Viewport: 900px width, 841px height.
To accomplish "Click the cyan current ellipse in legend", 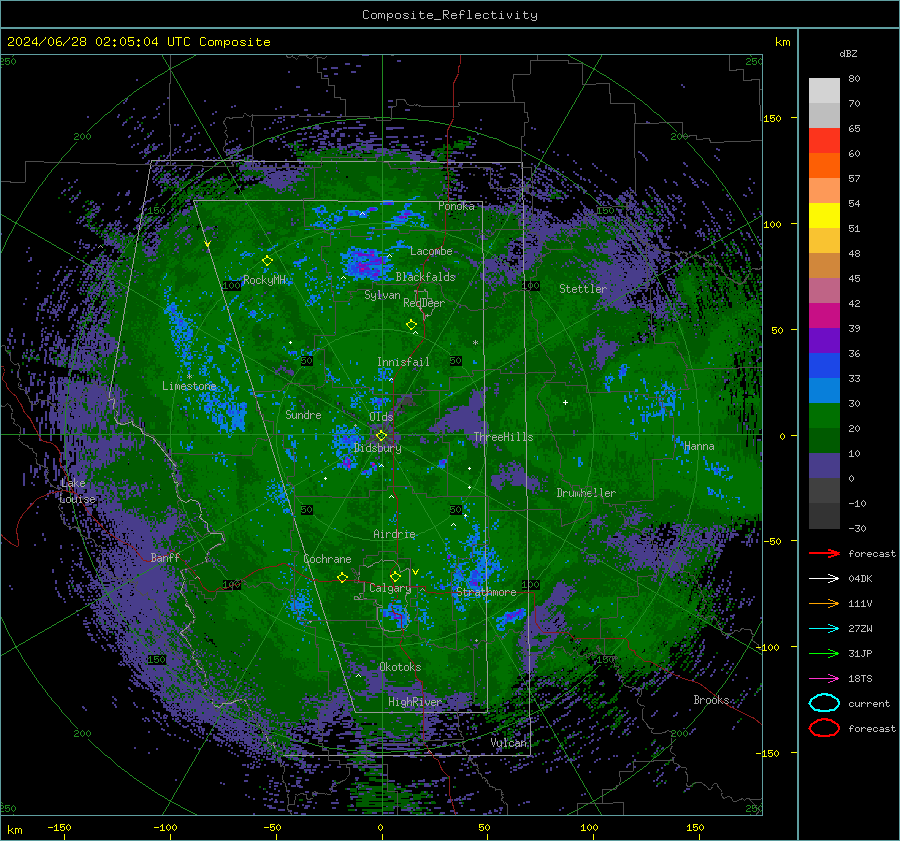I will pyautogui.click(x=824, y=703).
